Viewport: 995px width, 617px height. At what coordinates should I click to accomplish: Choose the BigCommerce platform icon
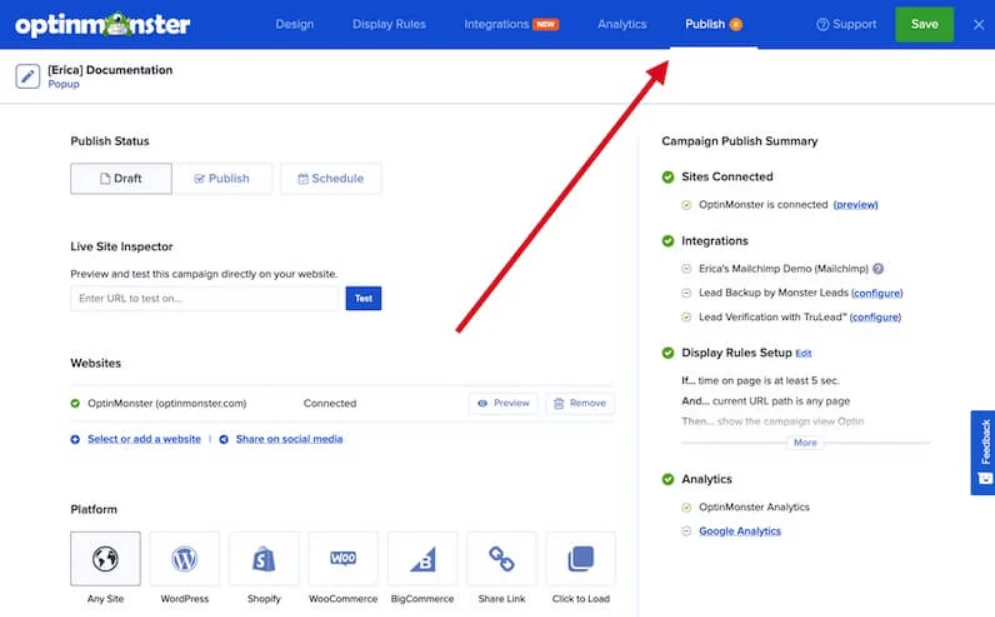pyautogui.click(x=423, y=559)
